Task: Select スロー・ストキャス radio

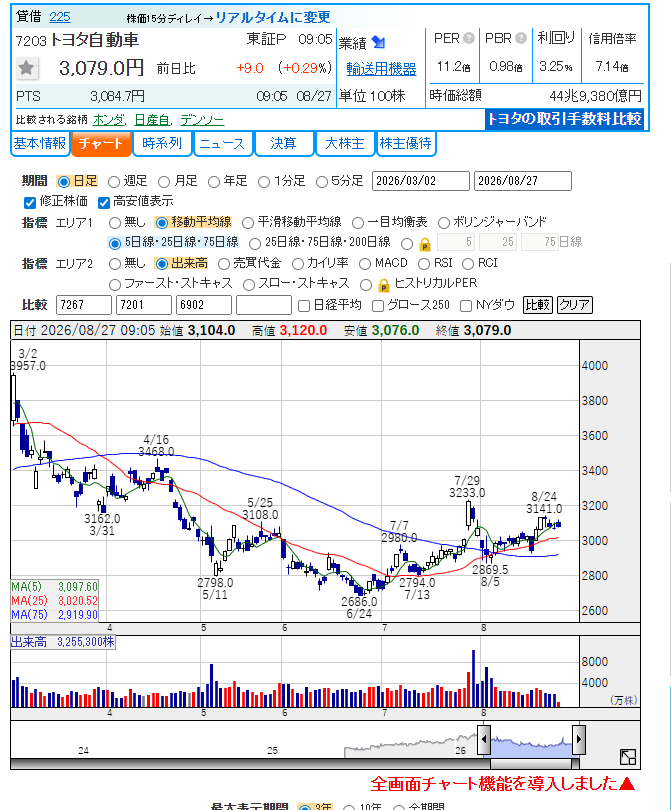Action: pos(249,285)
